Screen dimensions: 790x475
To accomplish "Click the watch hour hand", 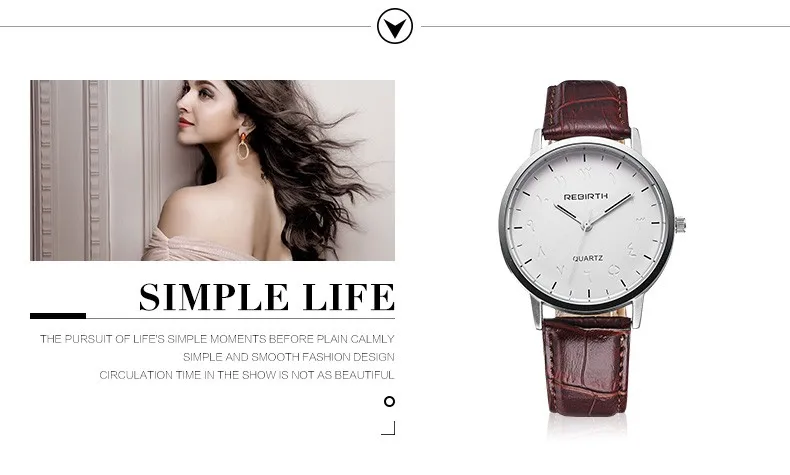I will (x=570, y=216).
